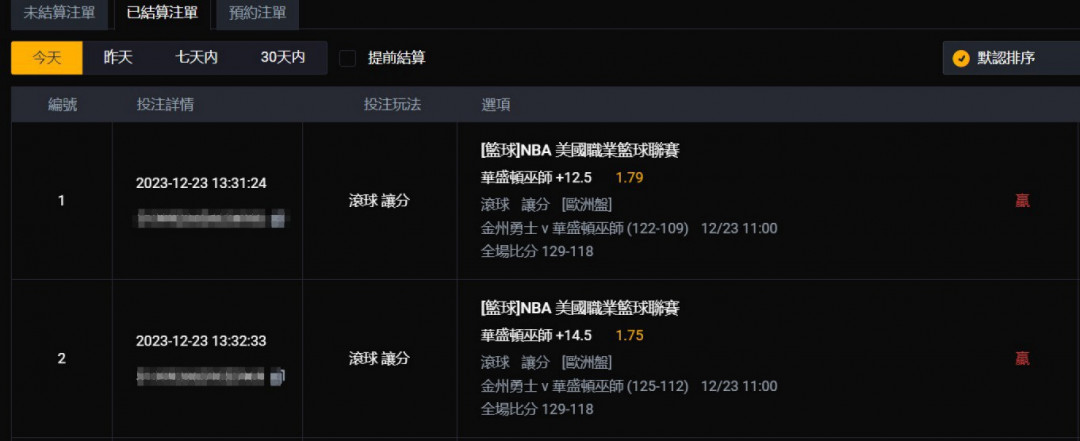Click the 選項 column header
This screenshot has height=441, width=1080.
tap(496, 105)
